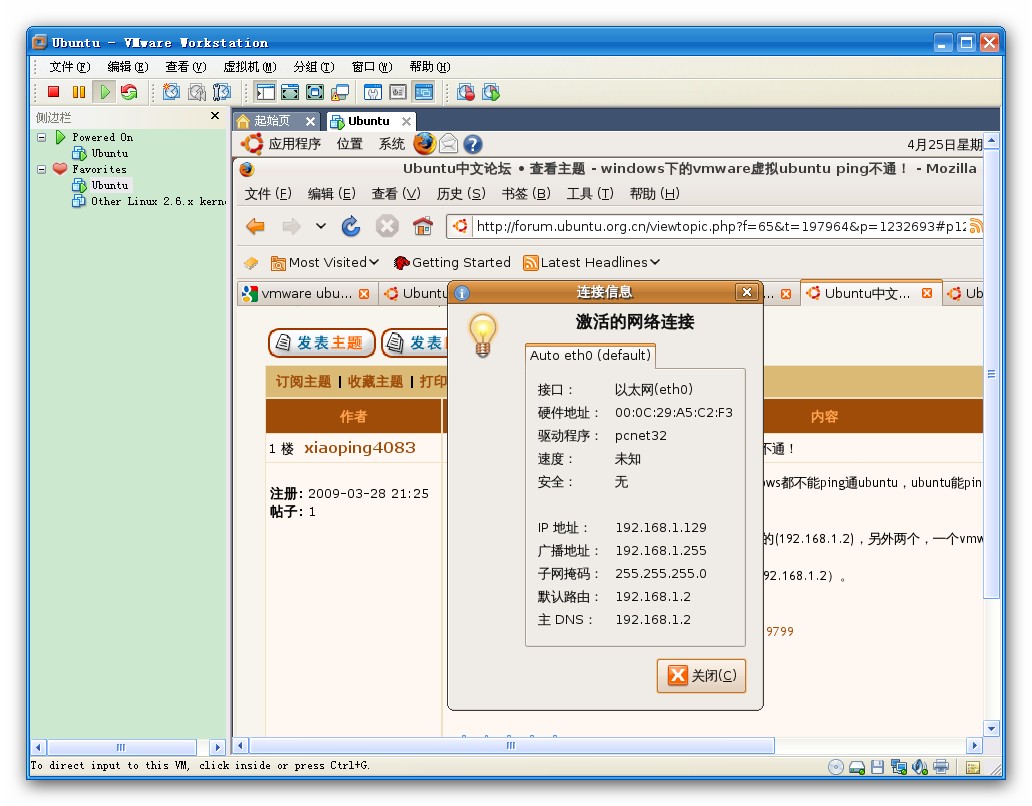
Task: Close the Ubuntu VM tab
Action: click(x=407, y=122)
